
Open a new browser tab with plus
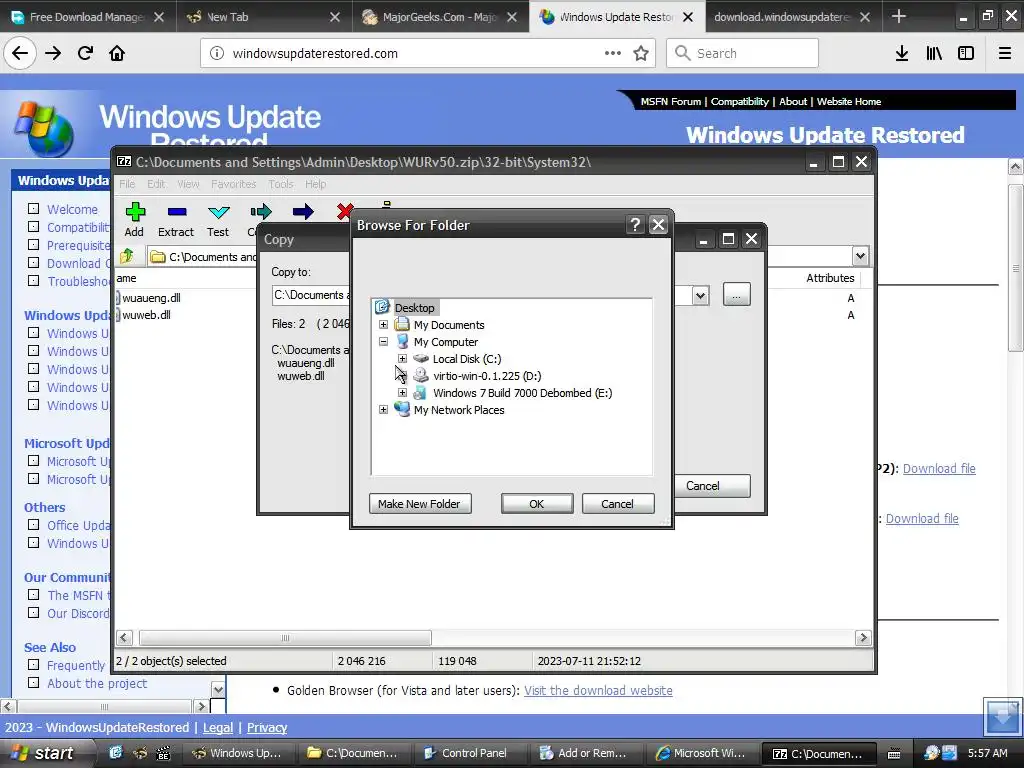(x=899, y=16)
